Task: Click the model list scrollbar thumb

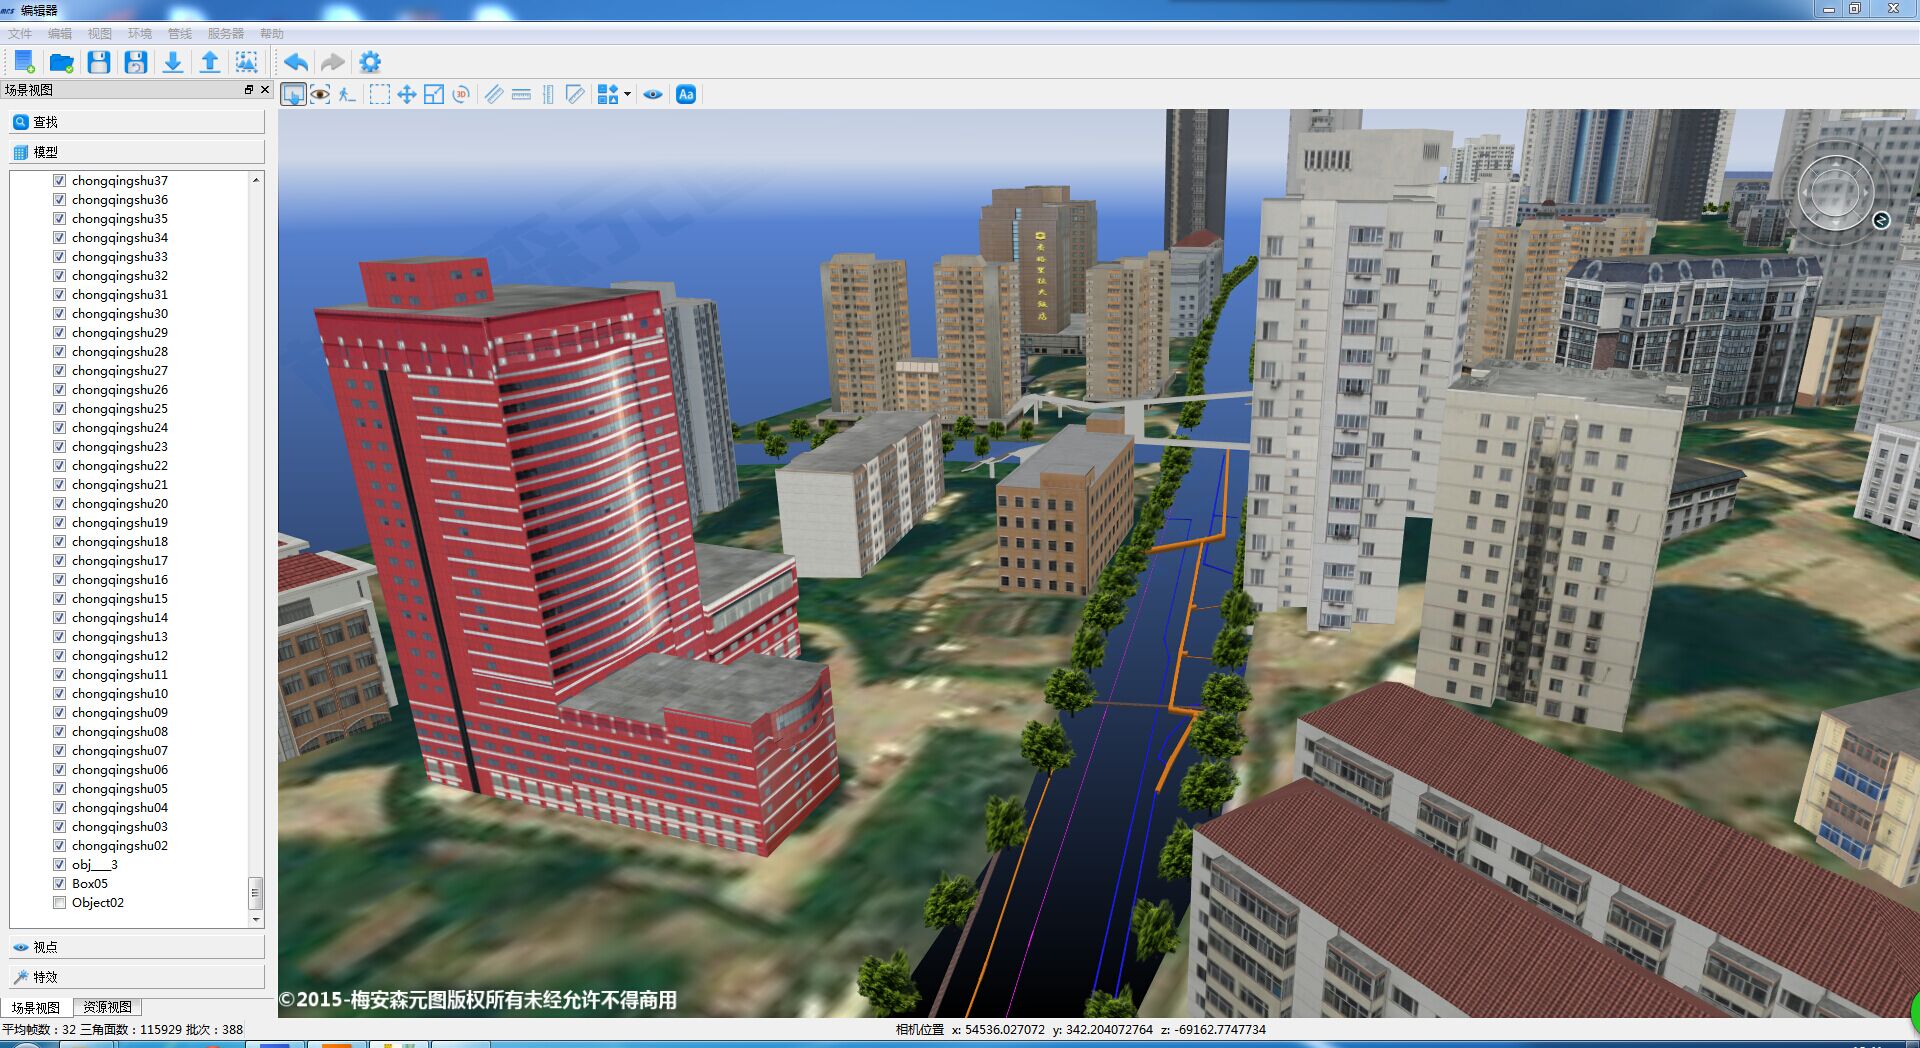Action: click(256, 892)
